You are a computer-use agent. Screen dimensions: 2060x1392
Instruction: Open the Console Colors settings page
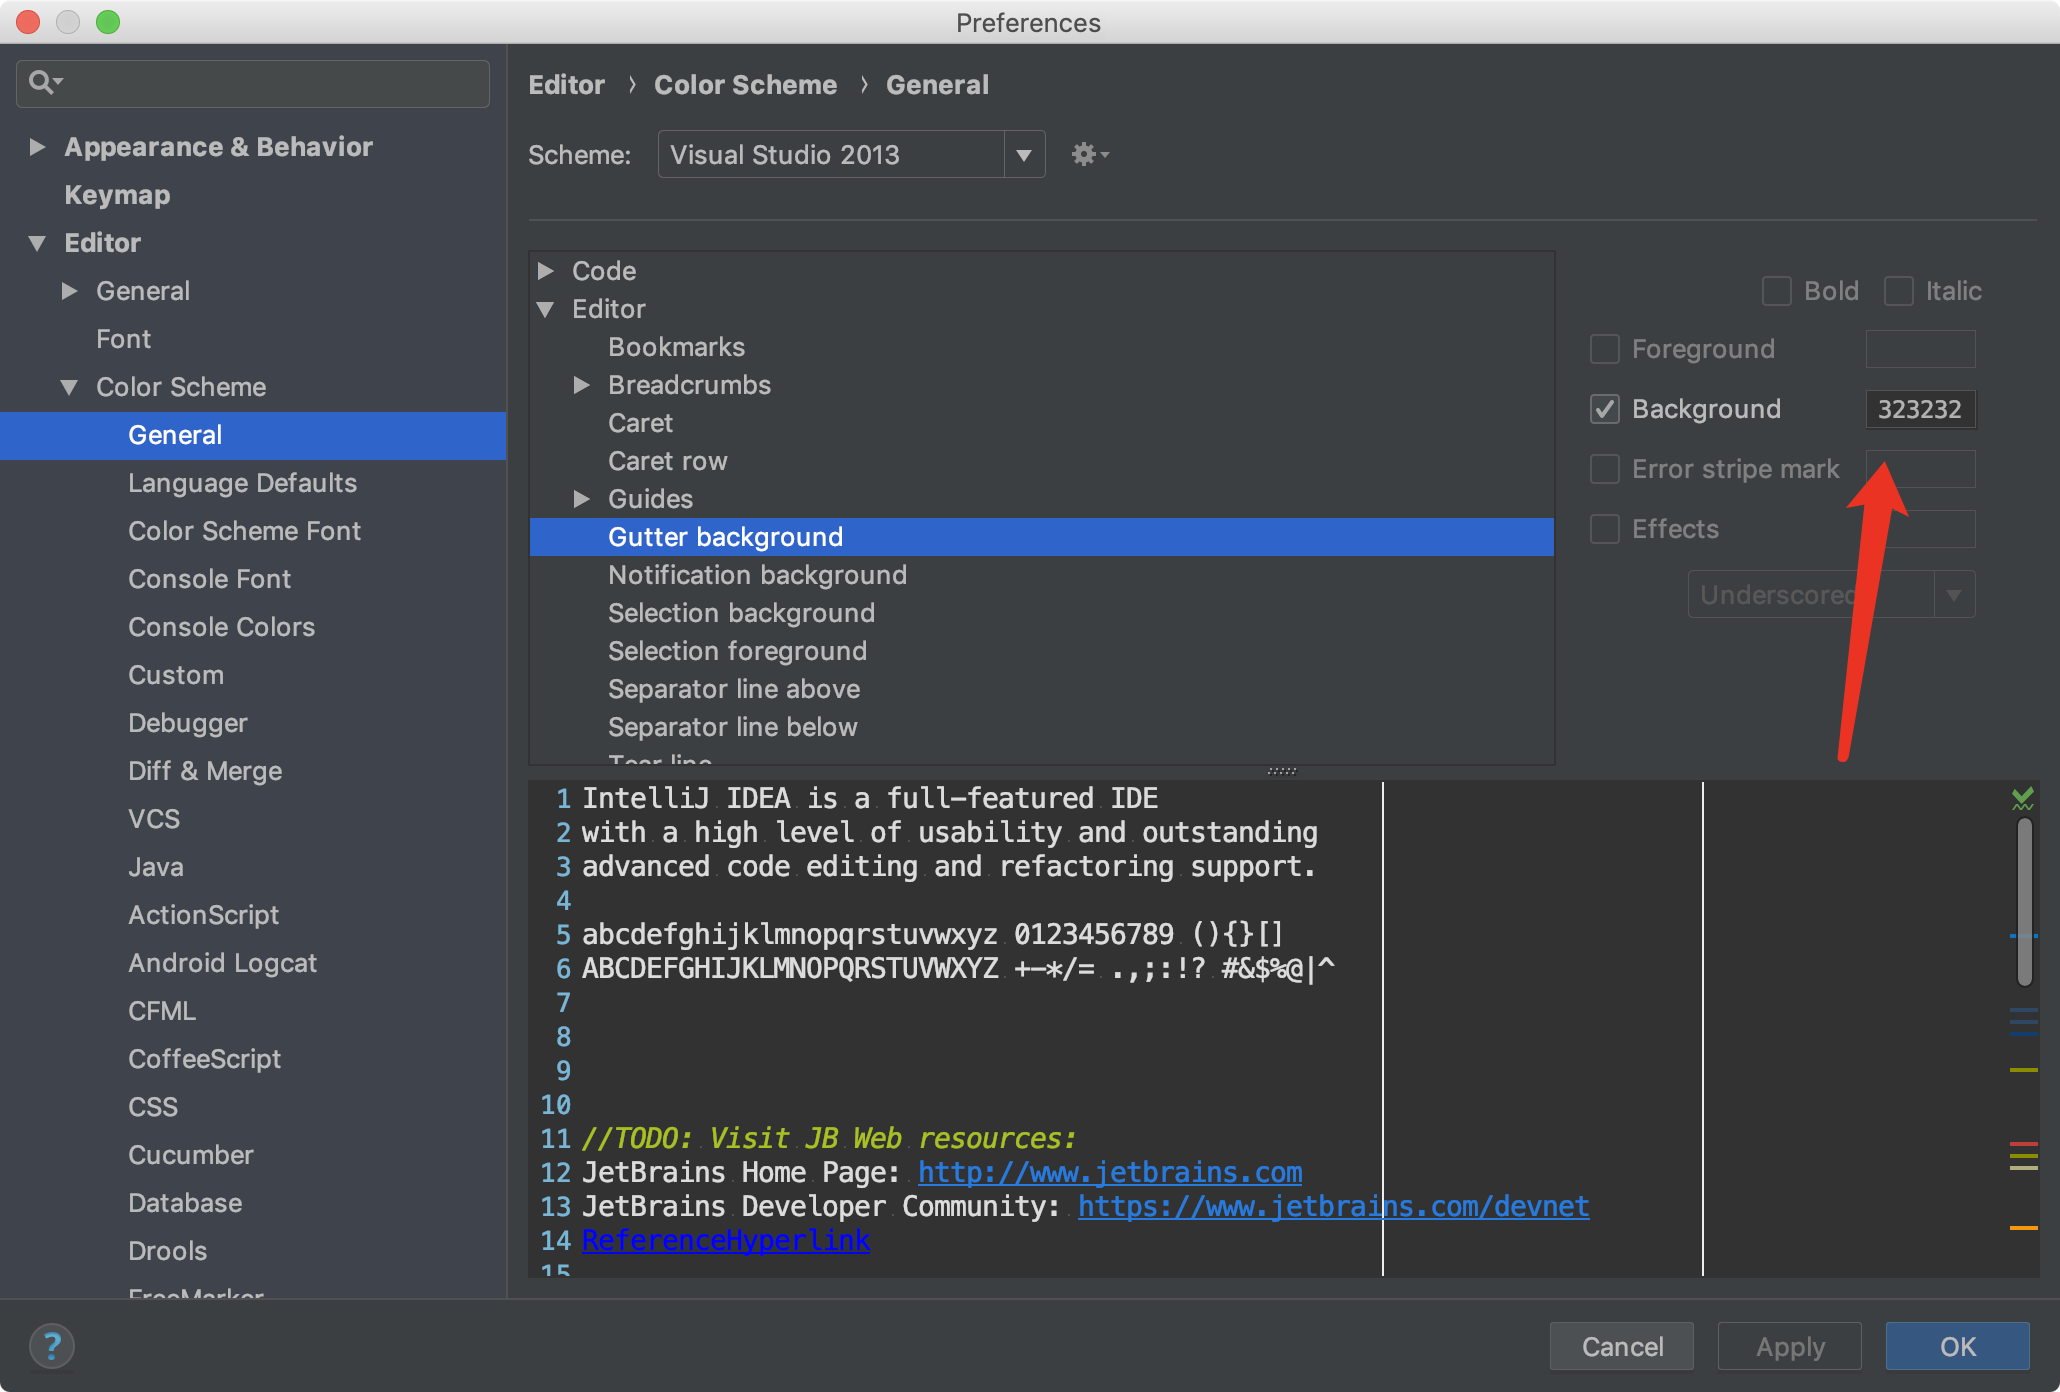coord(221,627)
